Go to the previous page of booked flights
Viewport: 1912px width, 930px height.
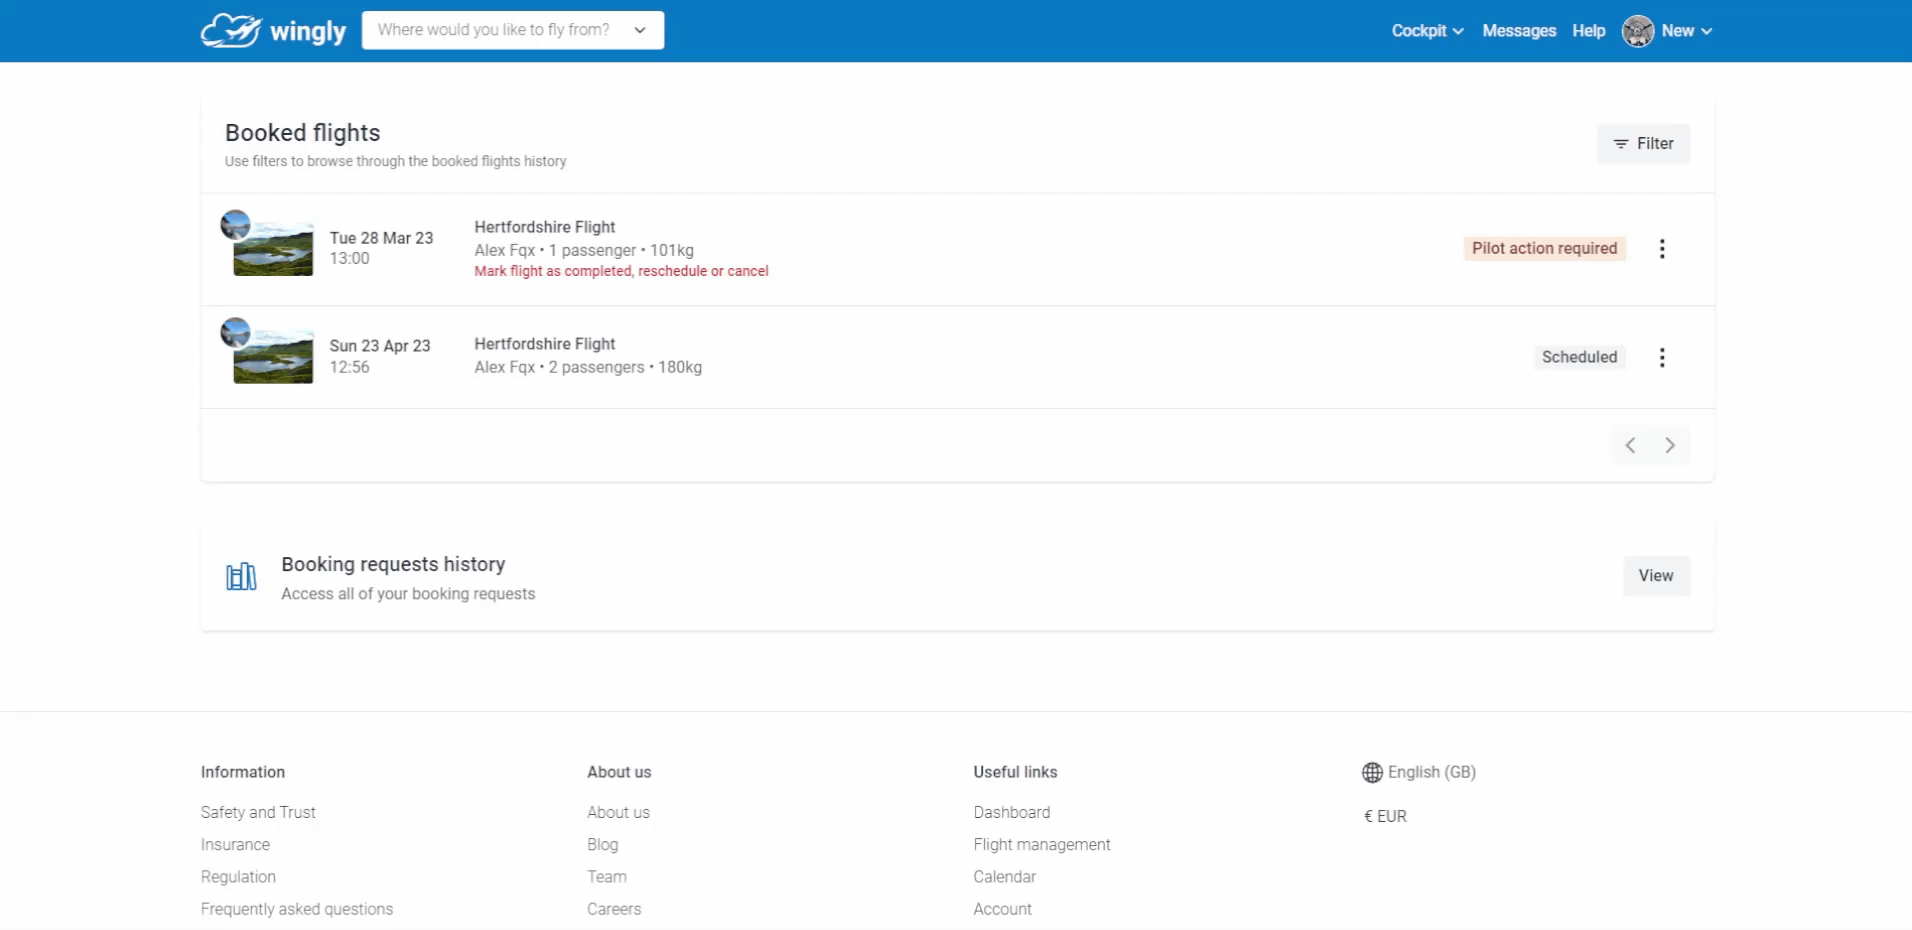tap(1630, 445)
